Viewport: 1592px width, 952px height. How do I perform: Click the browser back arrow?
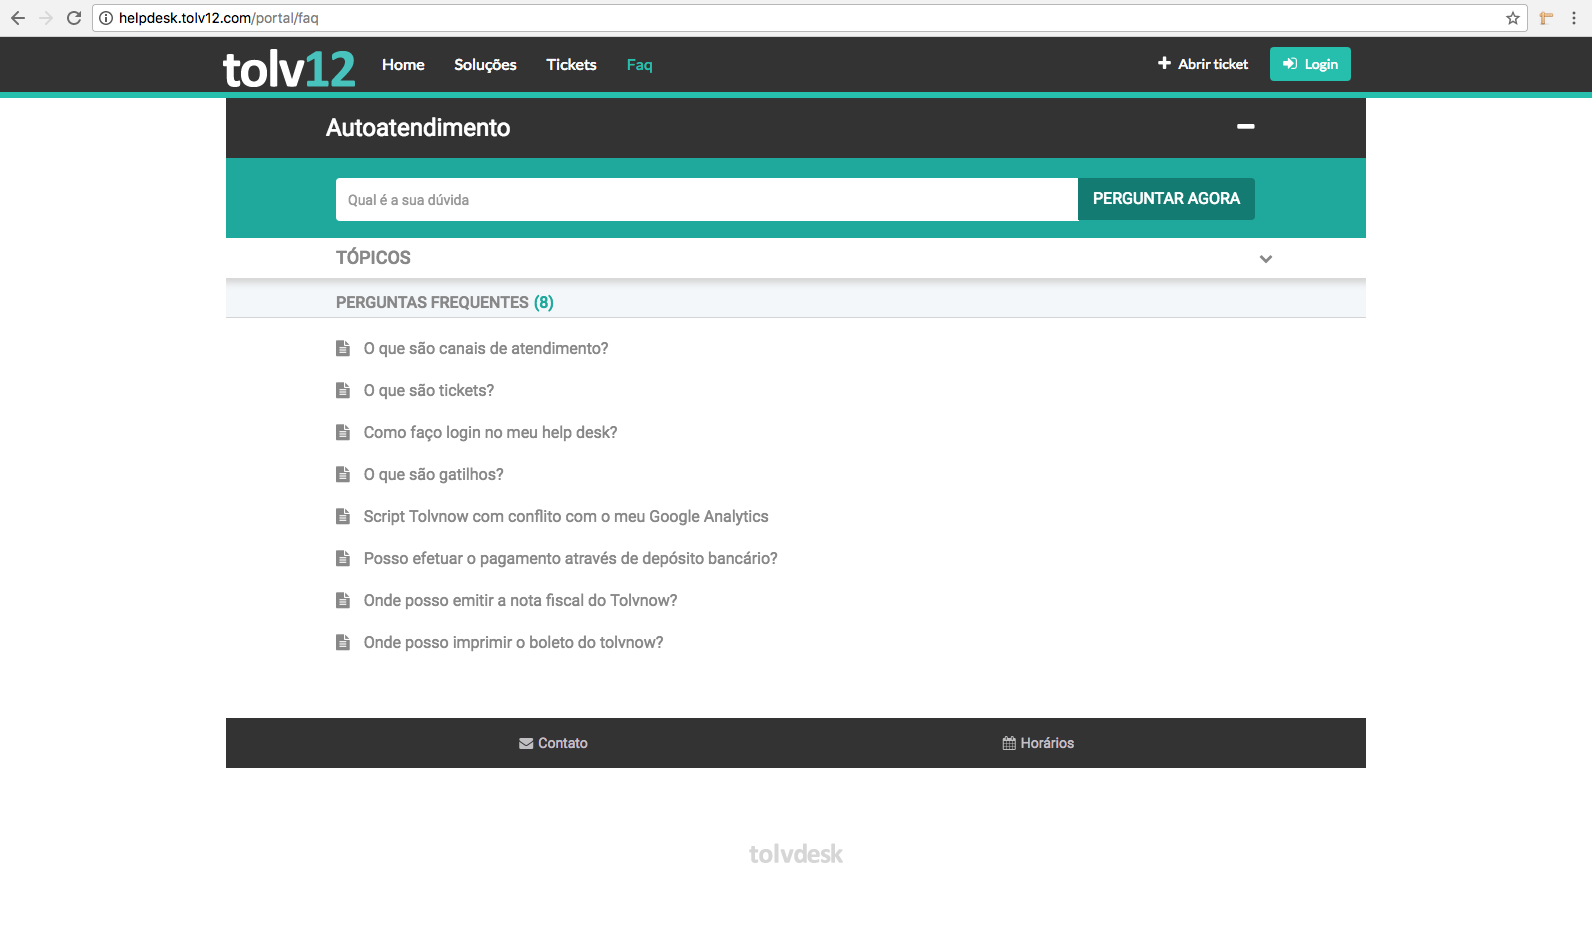[x=18, y=18]
